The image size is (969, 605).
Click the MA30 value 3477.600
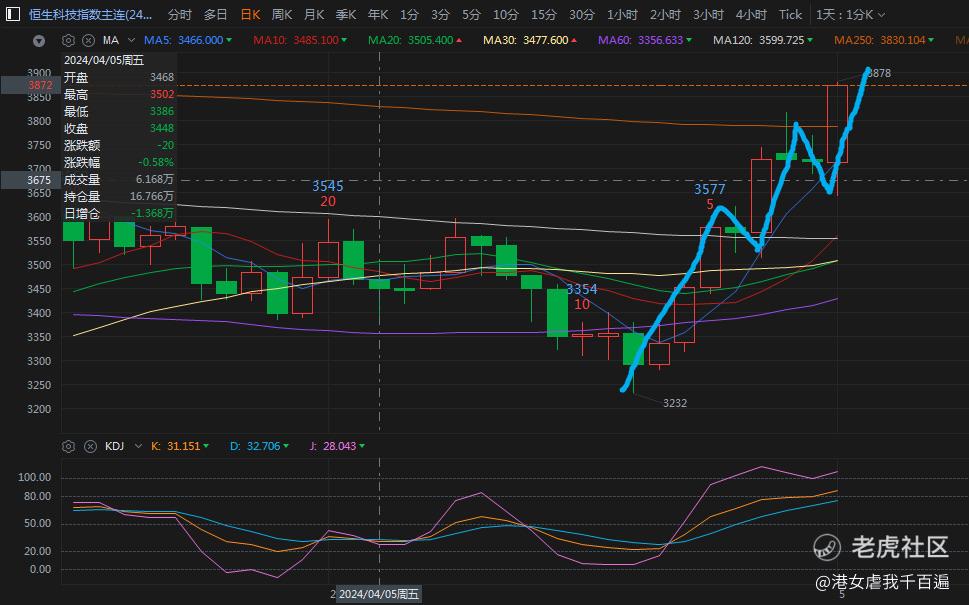(x=546, y=40)
